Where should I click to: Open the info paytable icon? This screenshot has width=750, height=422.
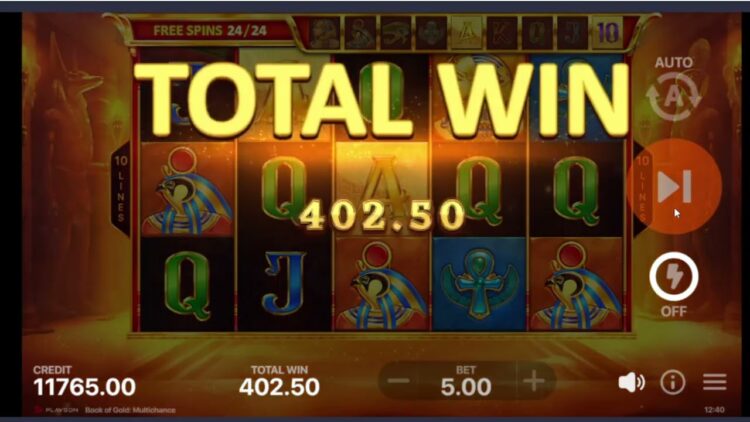pos(673,382)
